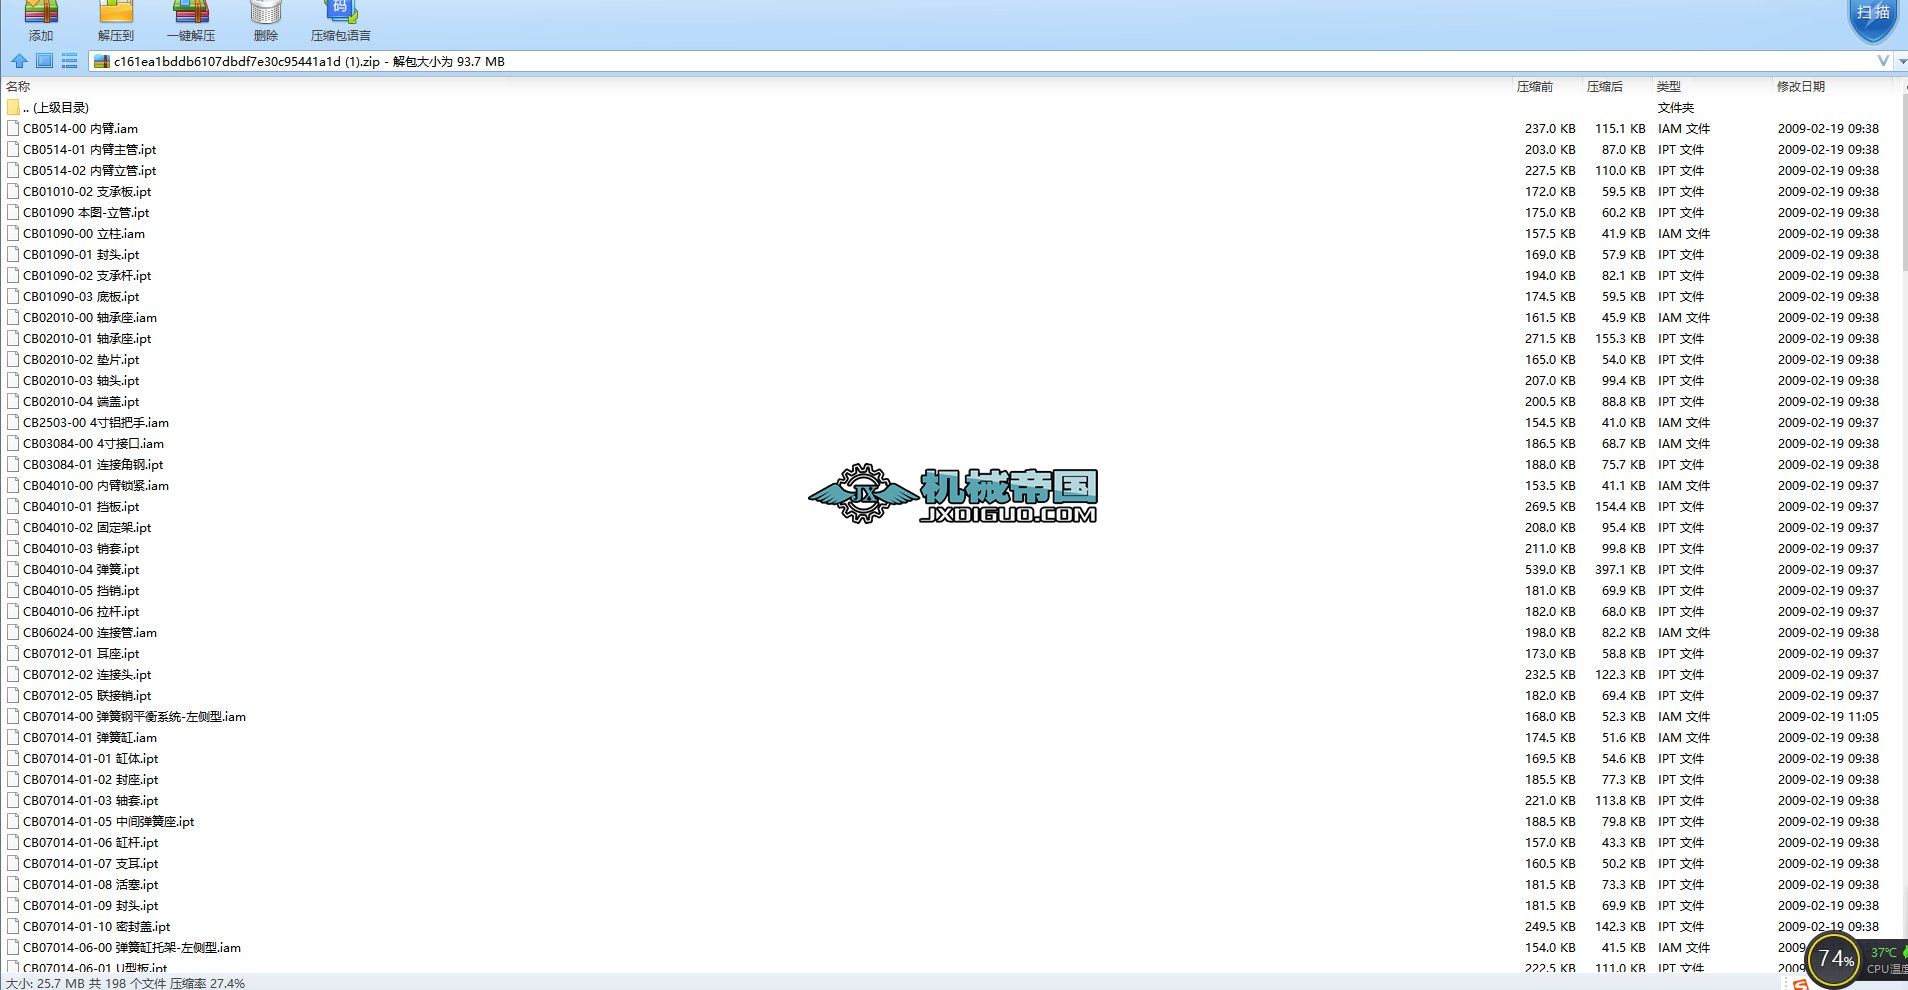The width and height of the screenshot is (1908, 990).
Task: Click file icon beside CB02010-03 轴头.ipt
Action: coord(13,380)
